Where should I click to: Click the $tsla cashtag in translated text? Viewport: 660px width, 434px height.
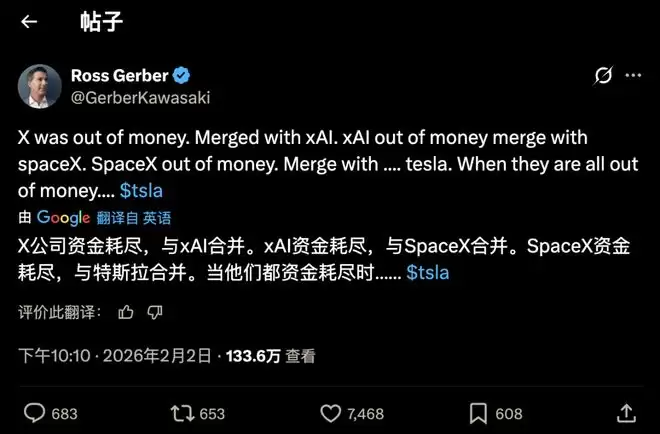[428, 271]
